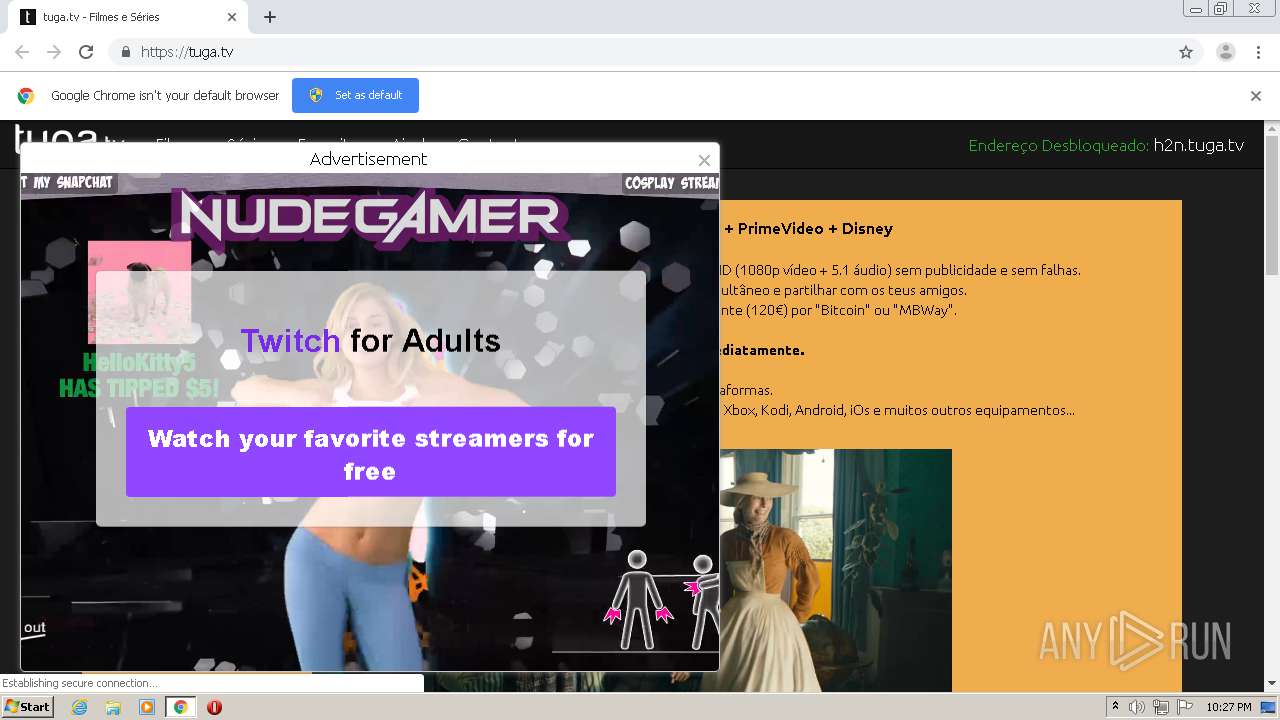Viewport: 1280px width, 720px height.
Task: Open the red Opera taskbar icon
Action: click(214, 707)
